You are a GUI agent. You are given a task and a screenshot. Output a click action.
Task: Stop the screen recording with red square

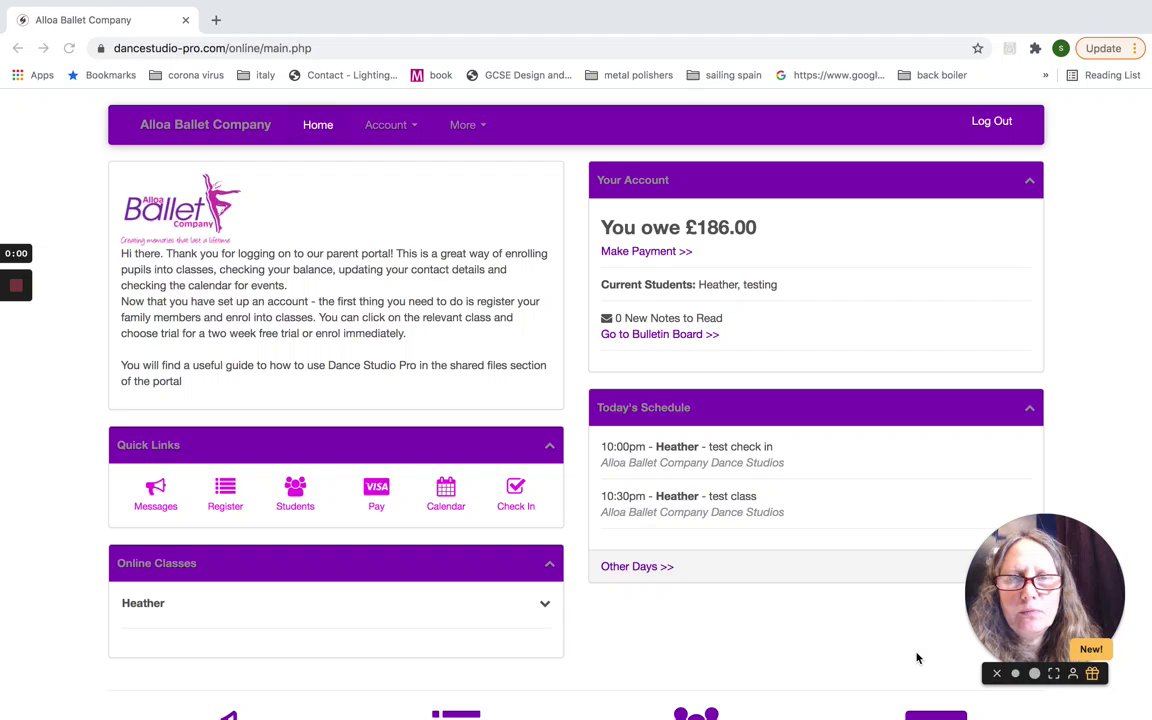[x=16, y=286]
